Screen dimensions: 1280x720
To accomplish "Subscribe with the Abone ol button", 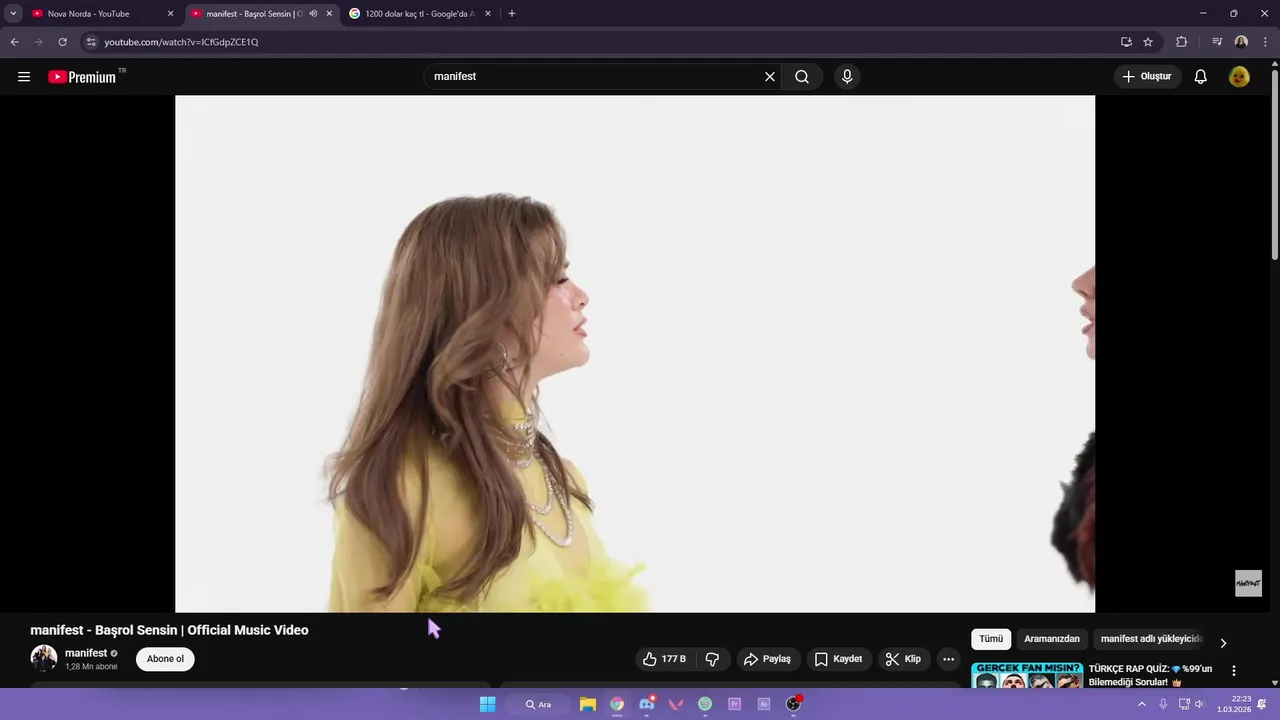I will click(x=165, y=659).
